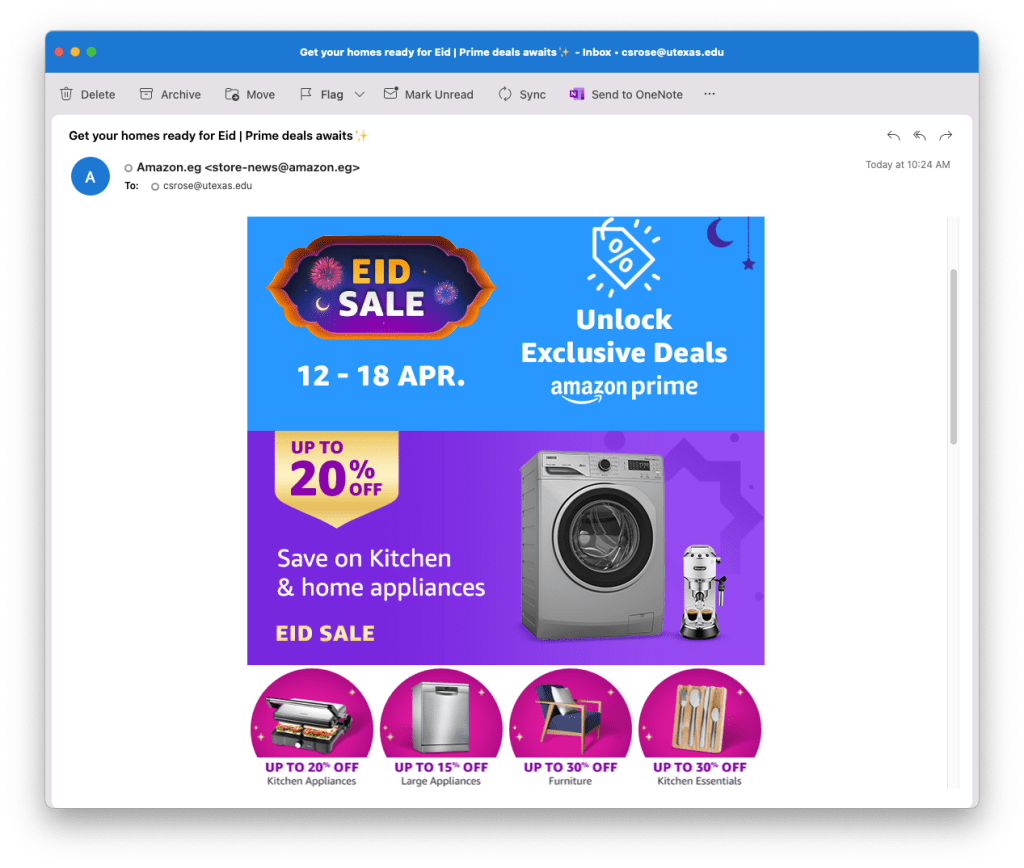The width and height of the screenshot is (1024, 868).
Task: Click recipient csrose@utexas.edu
Action: click(207, 186)
